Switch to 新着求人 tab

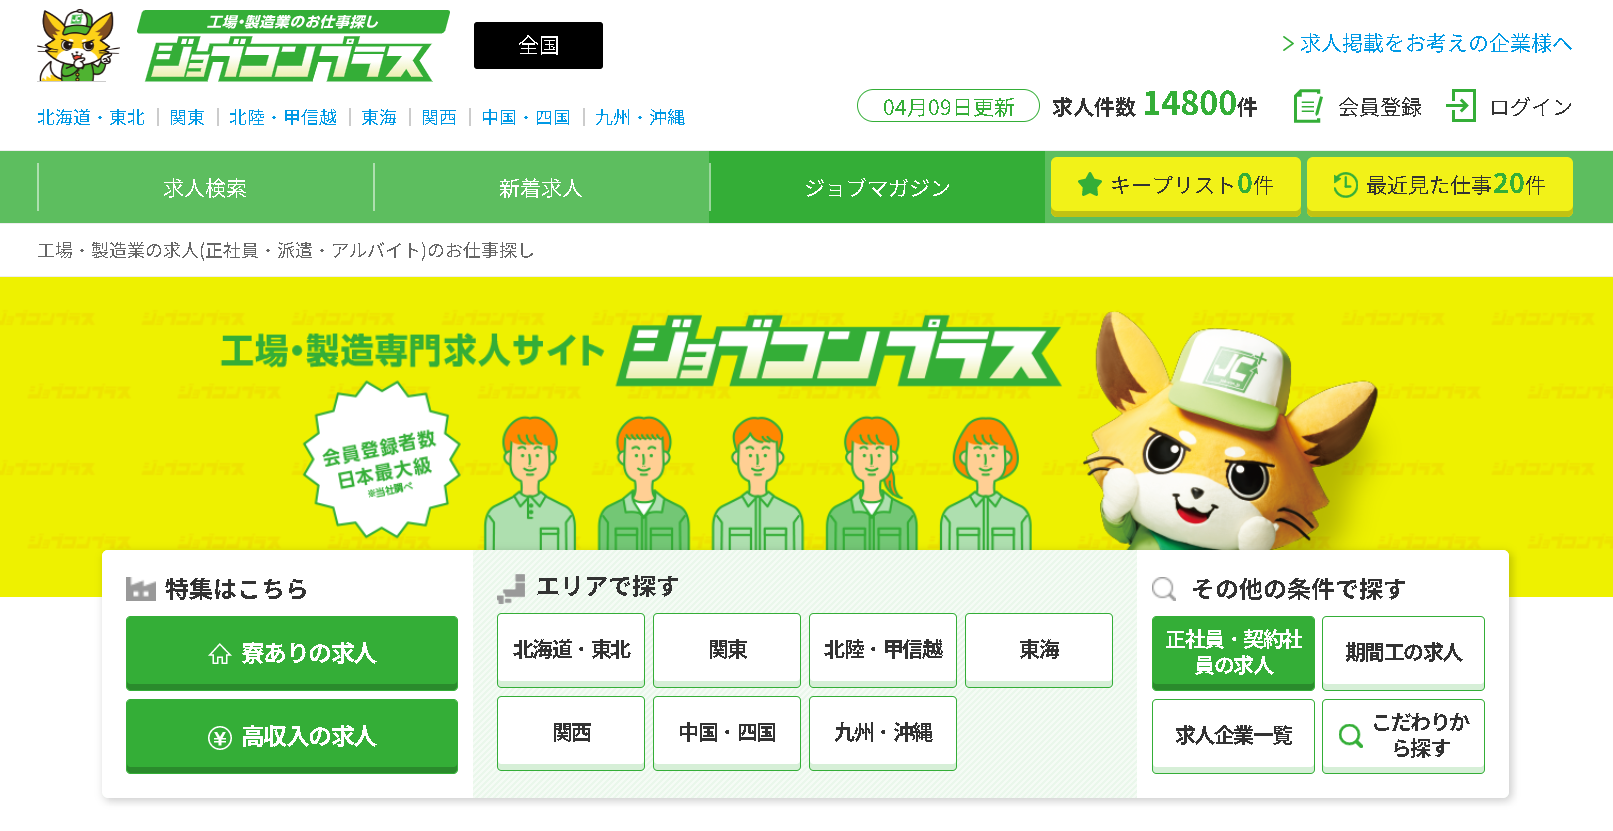pyautogui.click(x=541, y=188)
